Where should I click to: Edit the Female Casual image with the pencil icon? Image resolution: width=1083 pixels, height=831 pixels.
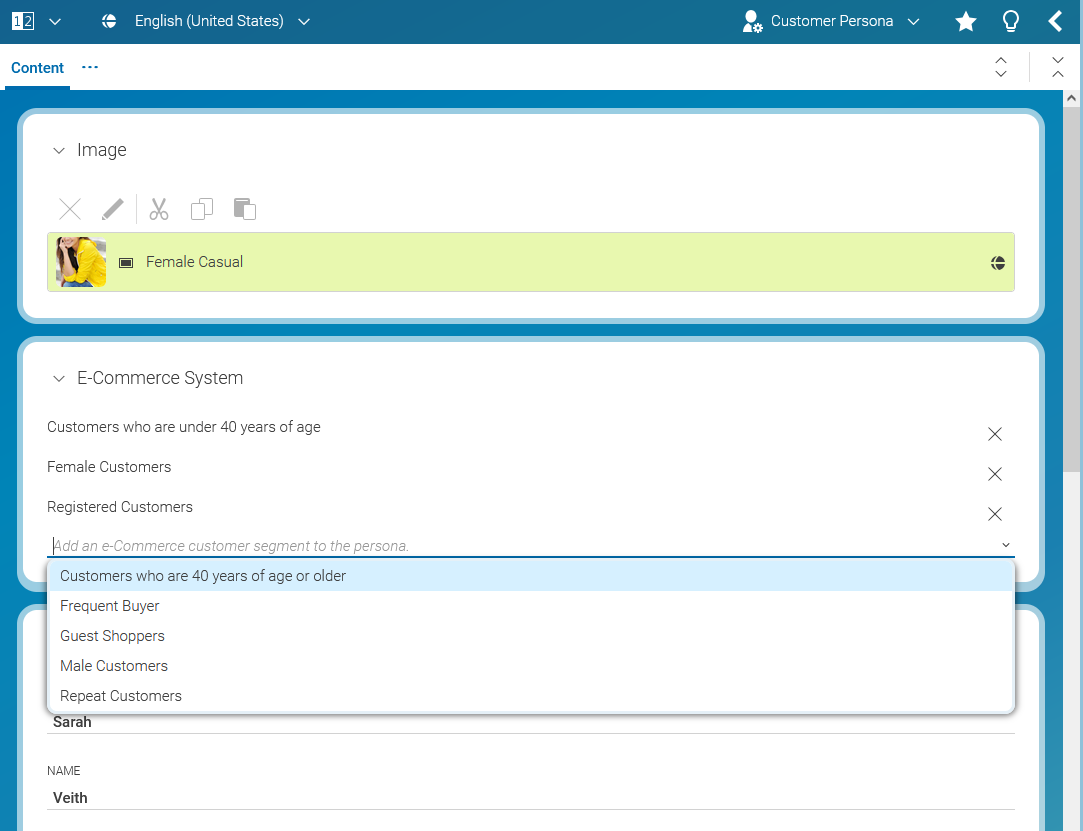(x=112, y=209)
